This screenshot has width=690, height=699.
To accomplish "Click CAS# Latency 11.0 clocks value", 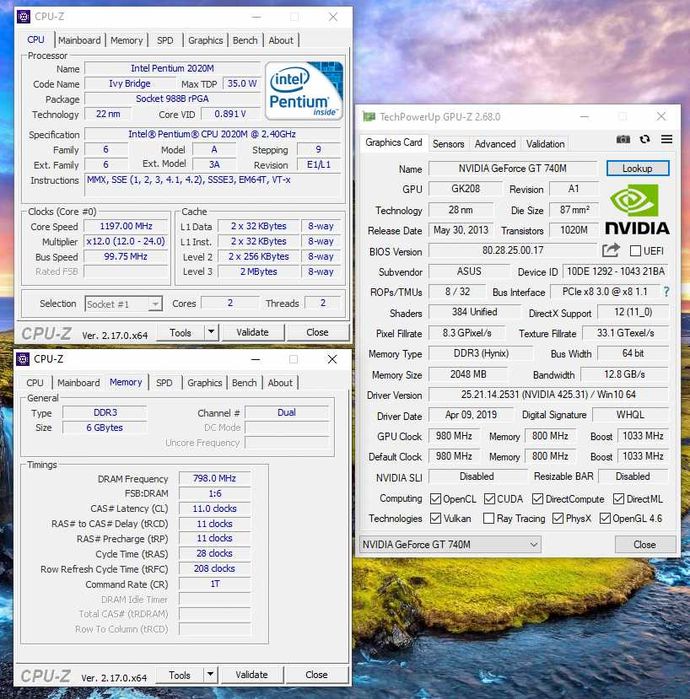I will tap(214, 509).
